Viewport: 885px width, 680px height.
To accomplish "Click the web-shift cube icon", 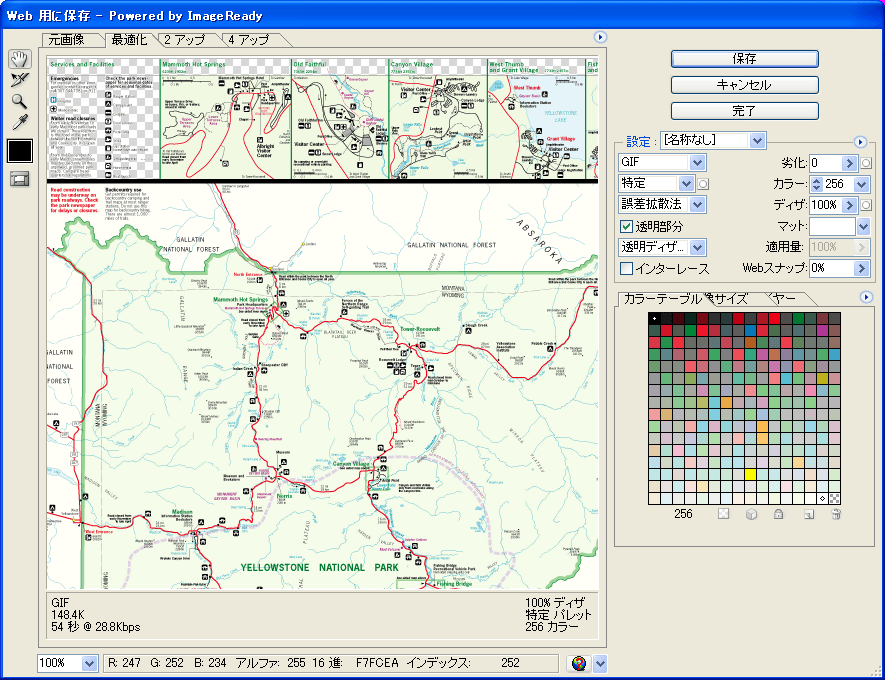I will coord(751,514).
